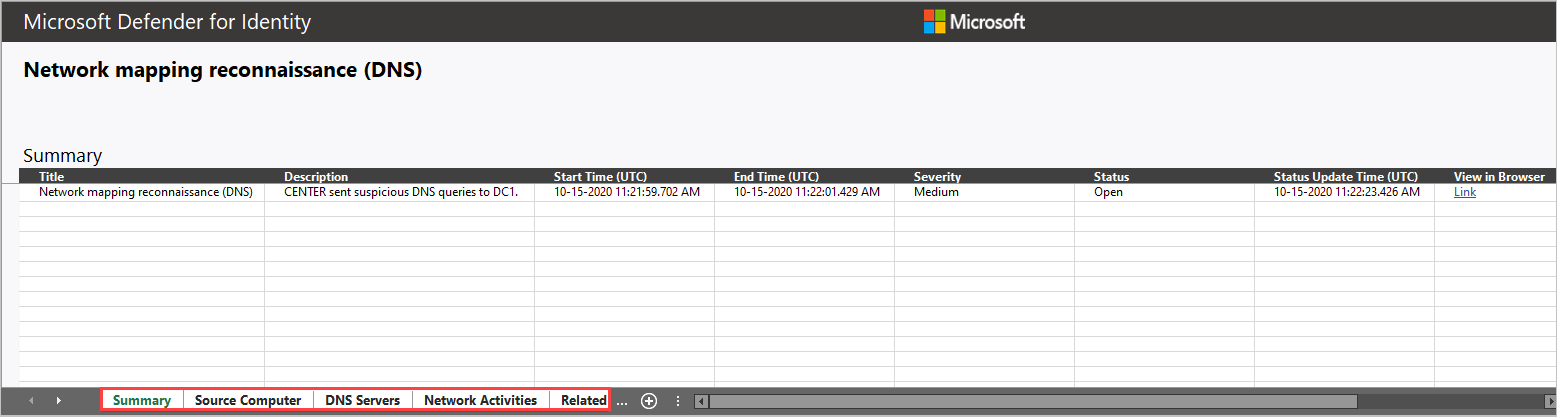The image size is (1557, 417).
Task: Click the ellipsis for more sheet tabs
Action: (x=622, y=401)
